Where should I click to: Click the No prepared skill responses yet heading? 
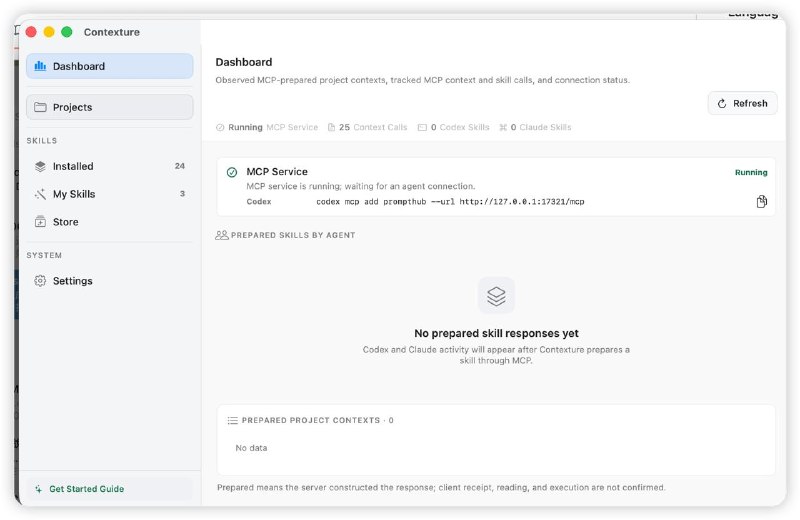click(496, 333)
